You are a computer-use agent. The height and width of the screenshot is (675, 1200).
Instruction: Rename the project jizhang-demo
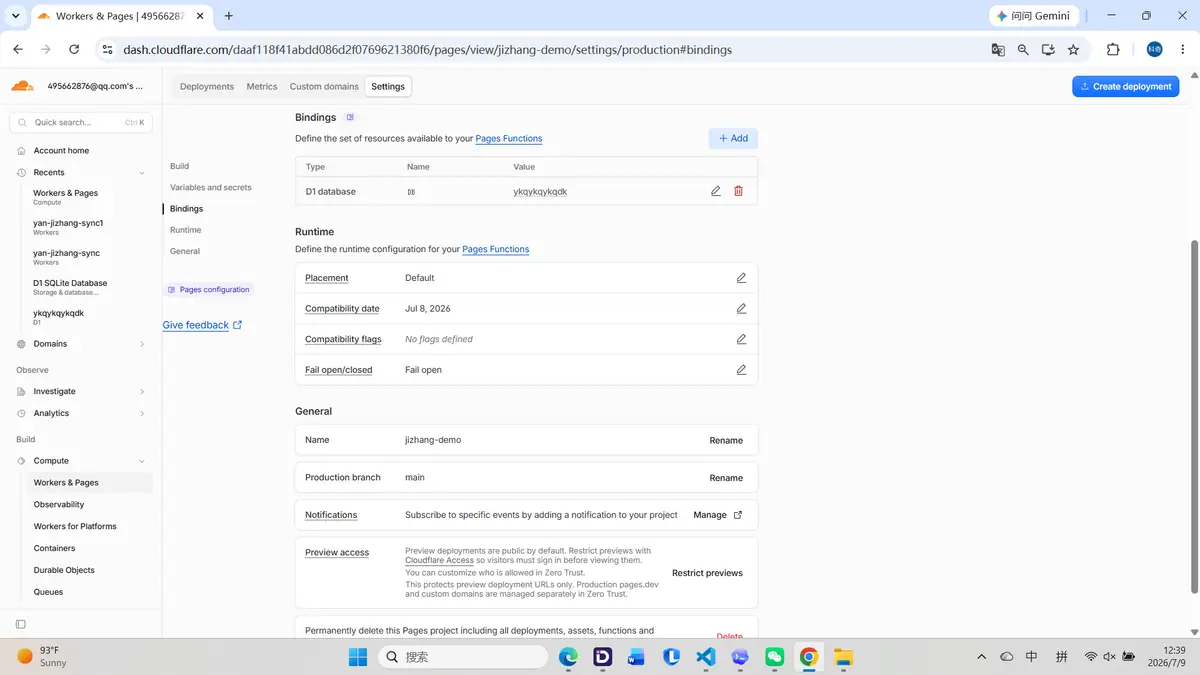click(726, 440)
